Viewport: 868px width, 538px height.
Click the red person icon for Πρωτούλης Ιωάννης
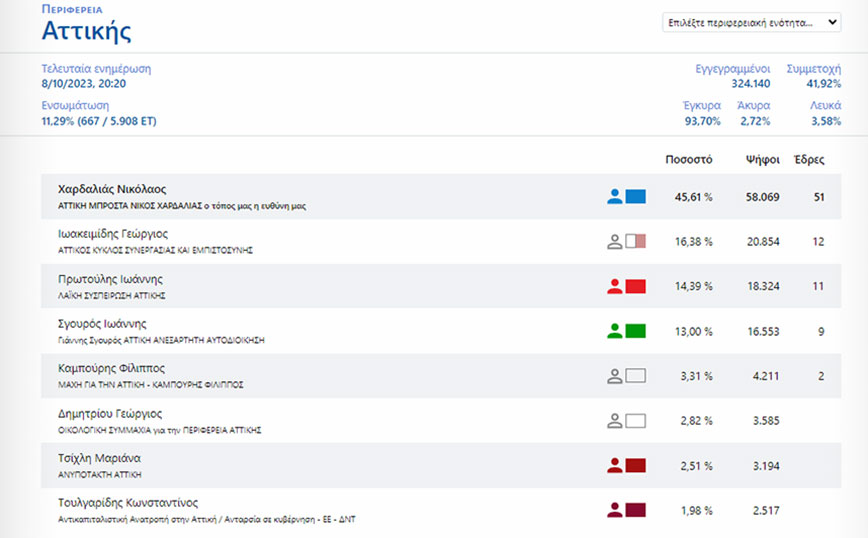click(x=614, y=287)
